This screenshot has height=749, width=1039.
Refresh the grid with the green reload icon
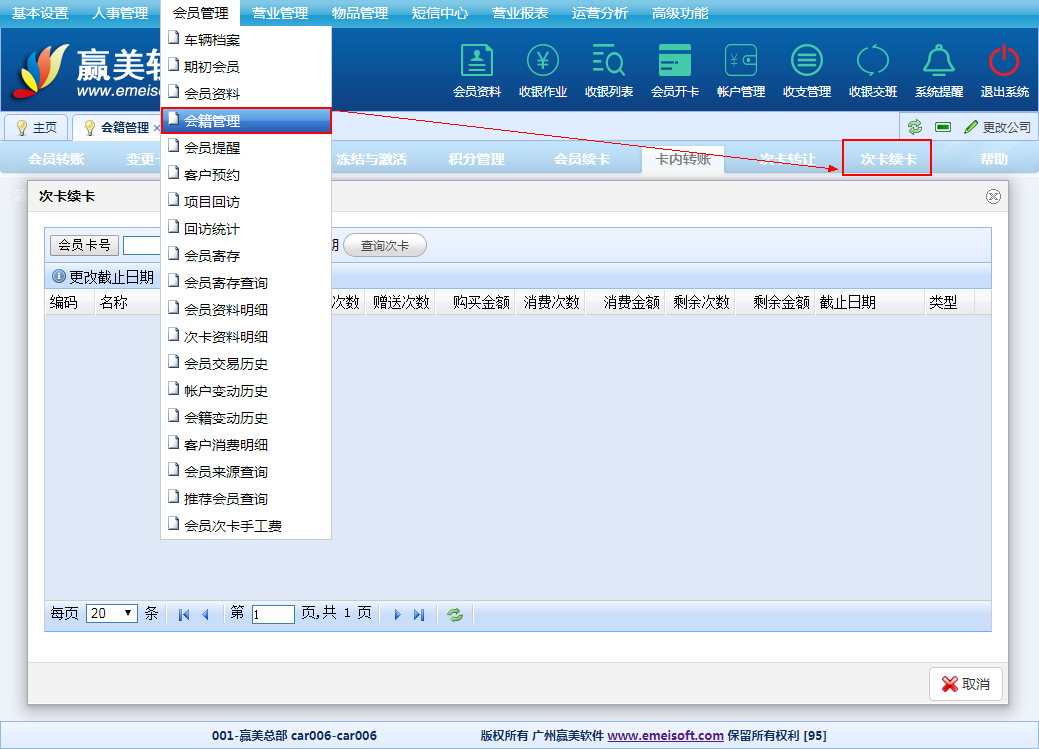click(455, 615)
